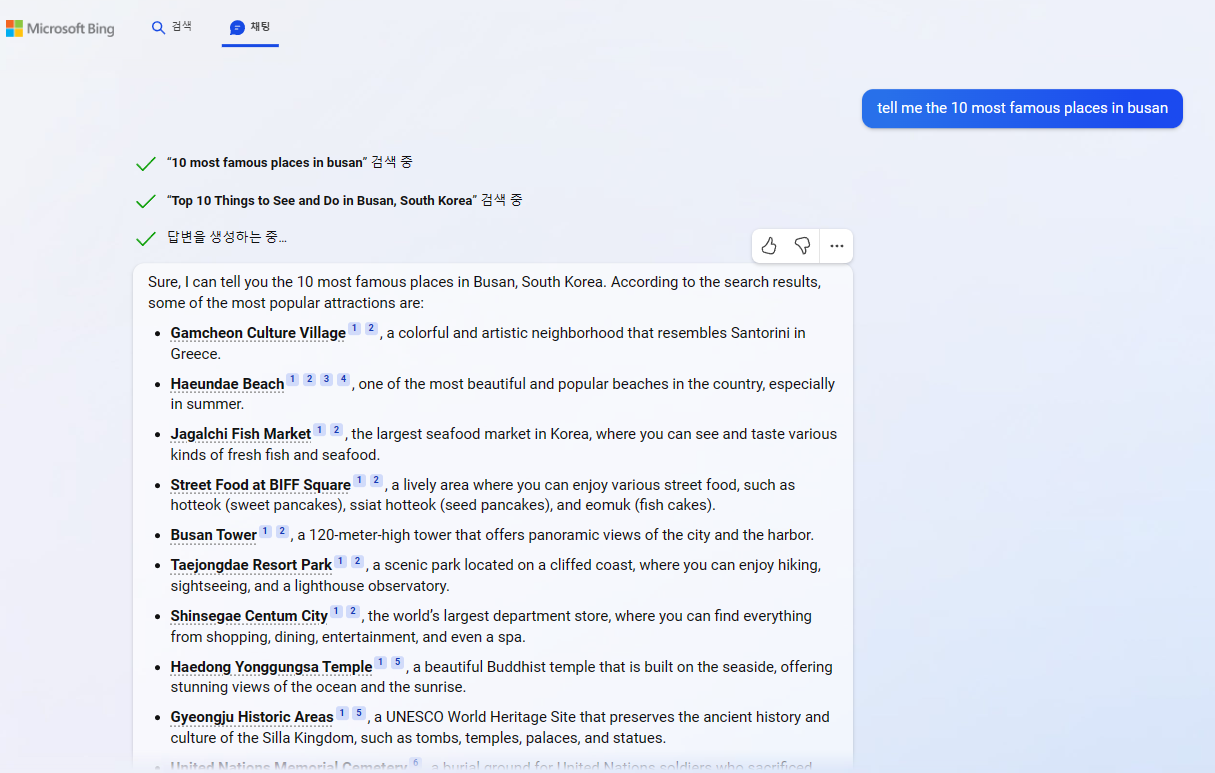The width and height of the screenshot is (1215, 773).
Task: Switch to the 검색 search tab
Action: pos(171,27)
